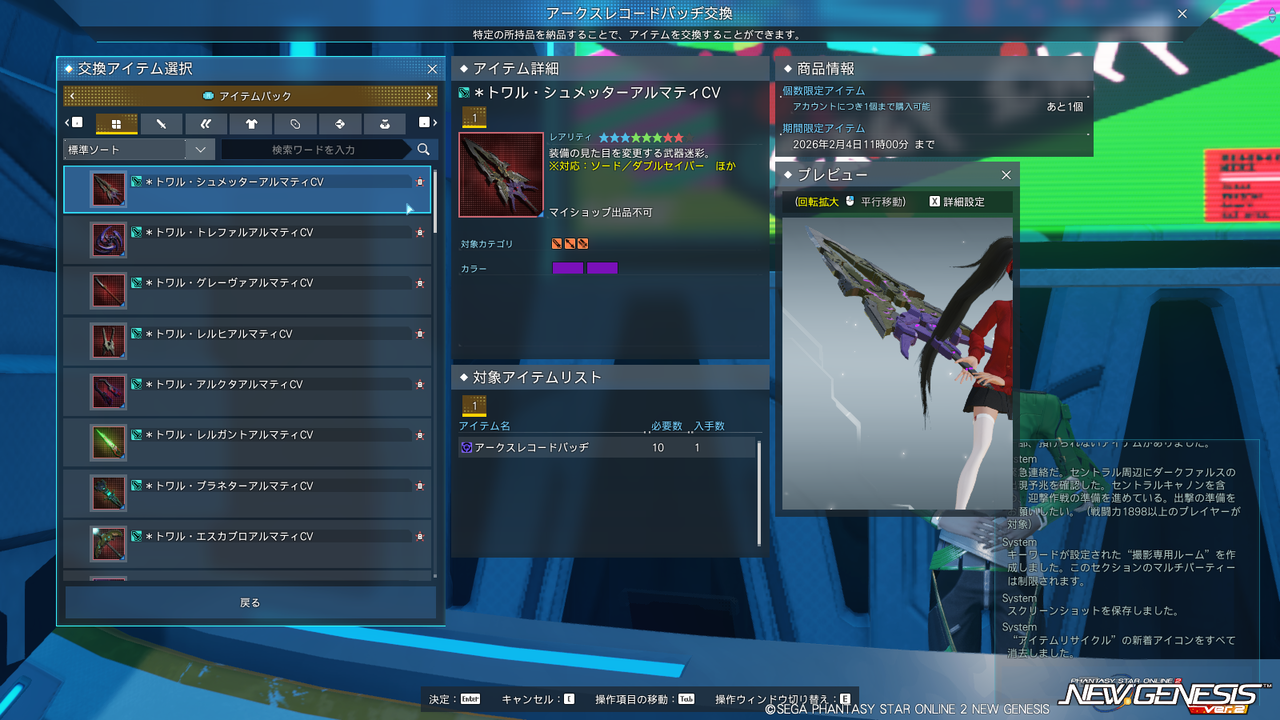This screenshot has width=1280, height=720.
Task: Select トワル・レルガントアルマティCV list row
Action: point(247,443)
